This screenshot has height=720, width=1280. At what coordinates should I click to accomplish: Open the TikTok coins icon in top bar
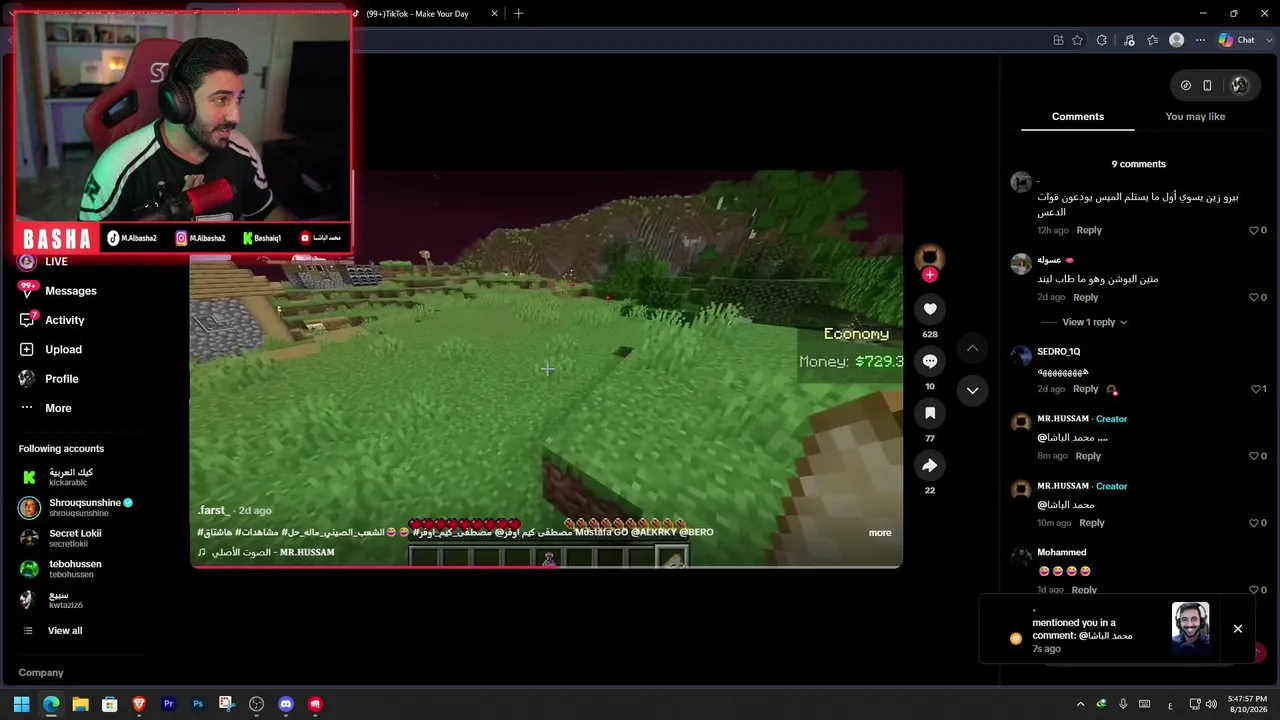click(x=1186, y=86)
